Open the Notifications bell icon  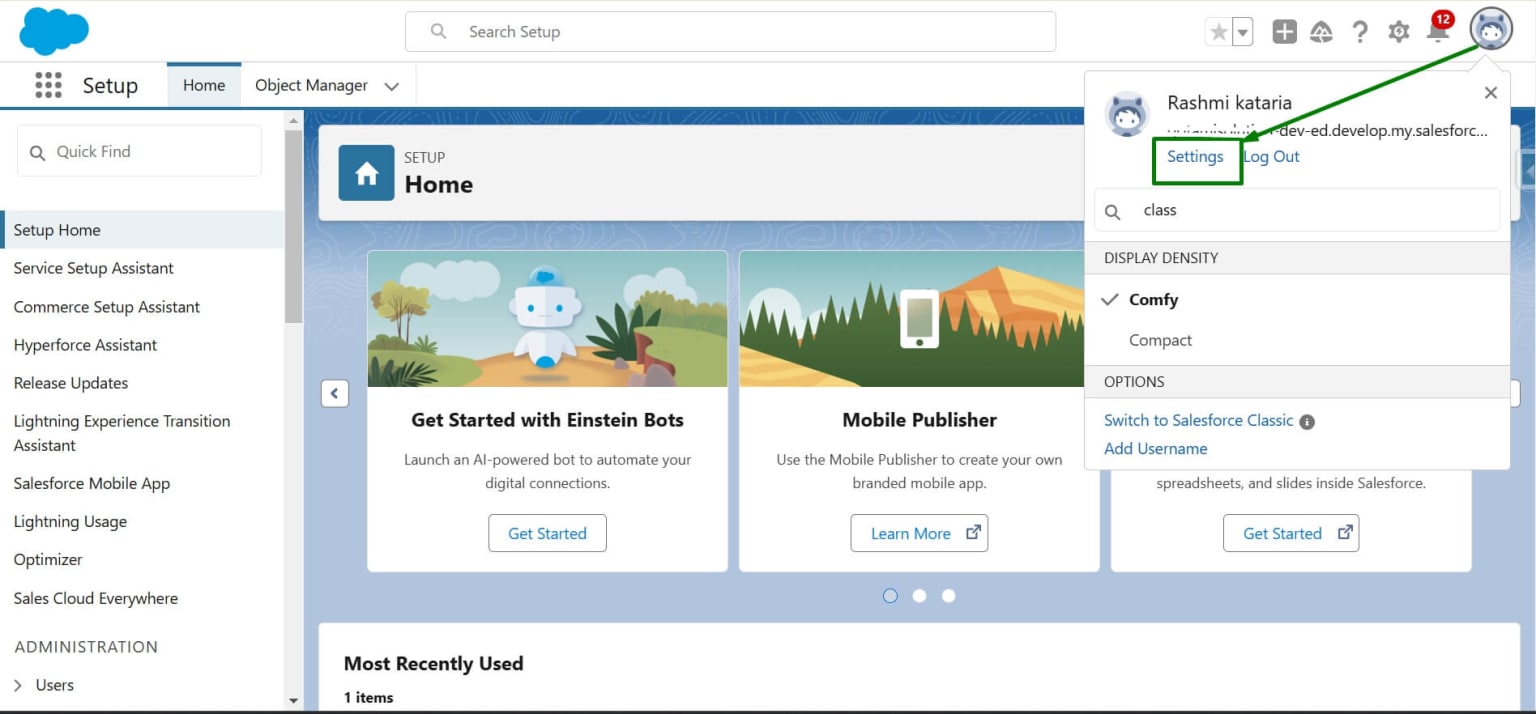coord(1438,30)
